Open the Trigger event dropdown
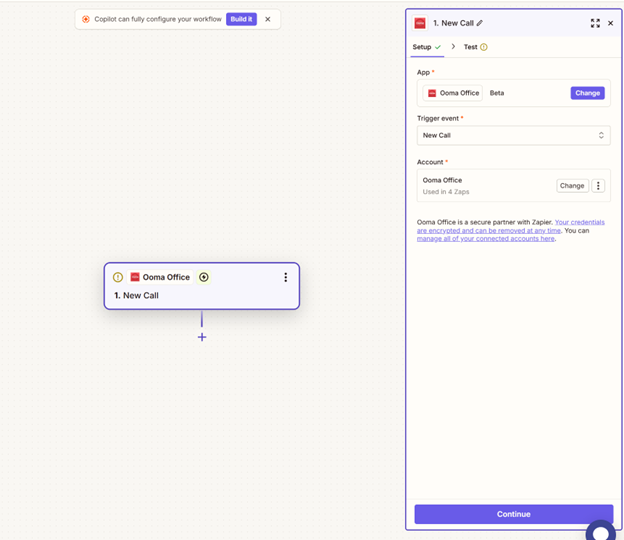Viewport: 624px width, 540px height. (x=513, y=135)
